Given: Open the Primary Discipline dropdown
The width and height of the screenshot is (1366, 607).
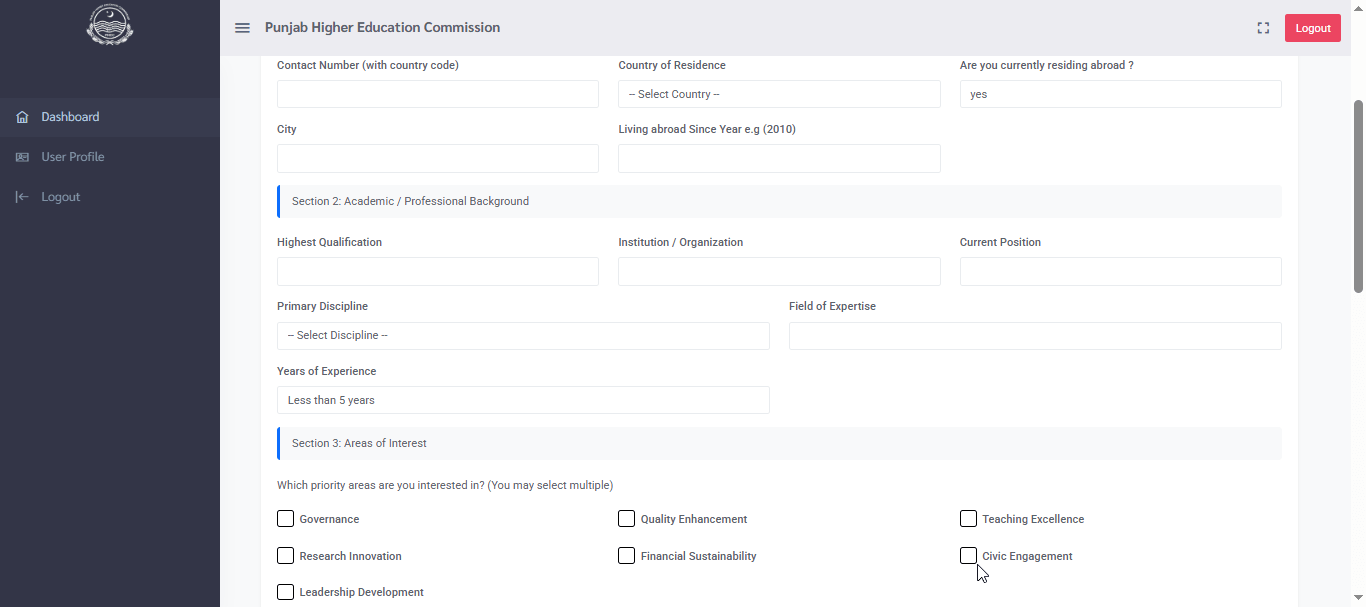Looking at the screenshot, I should click(x=523, y=336).
